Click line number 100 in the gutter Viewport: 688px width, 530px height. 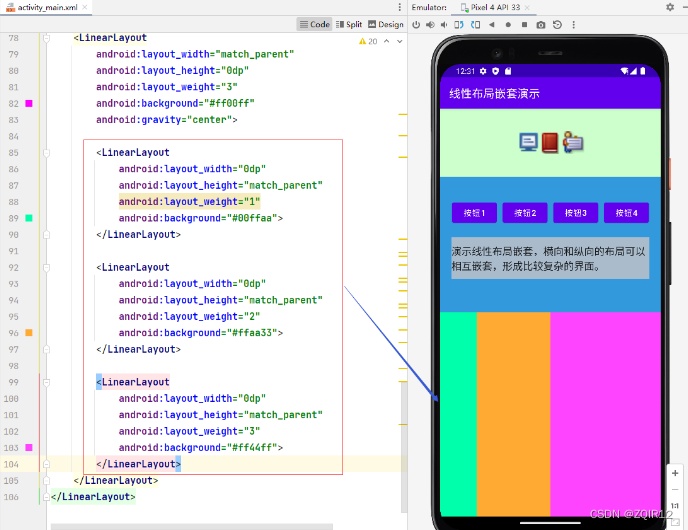click(x=11, y=399)
